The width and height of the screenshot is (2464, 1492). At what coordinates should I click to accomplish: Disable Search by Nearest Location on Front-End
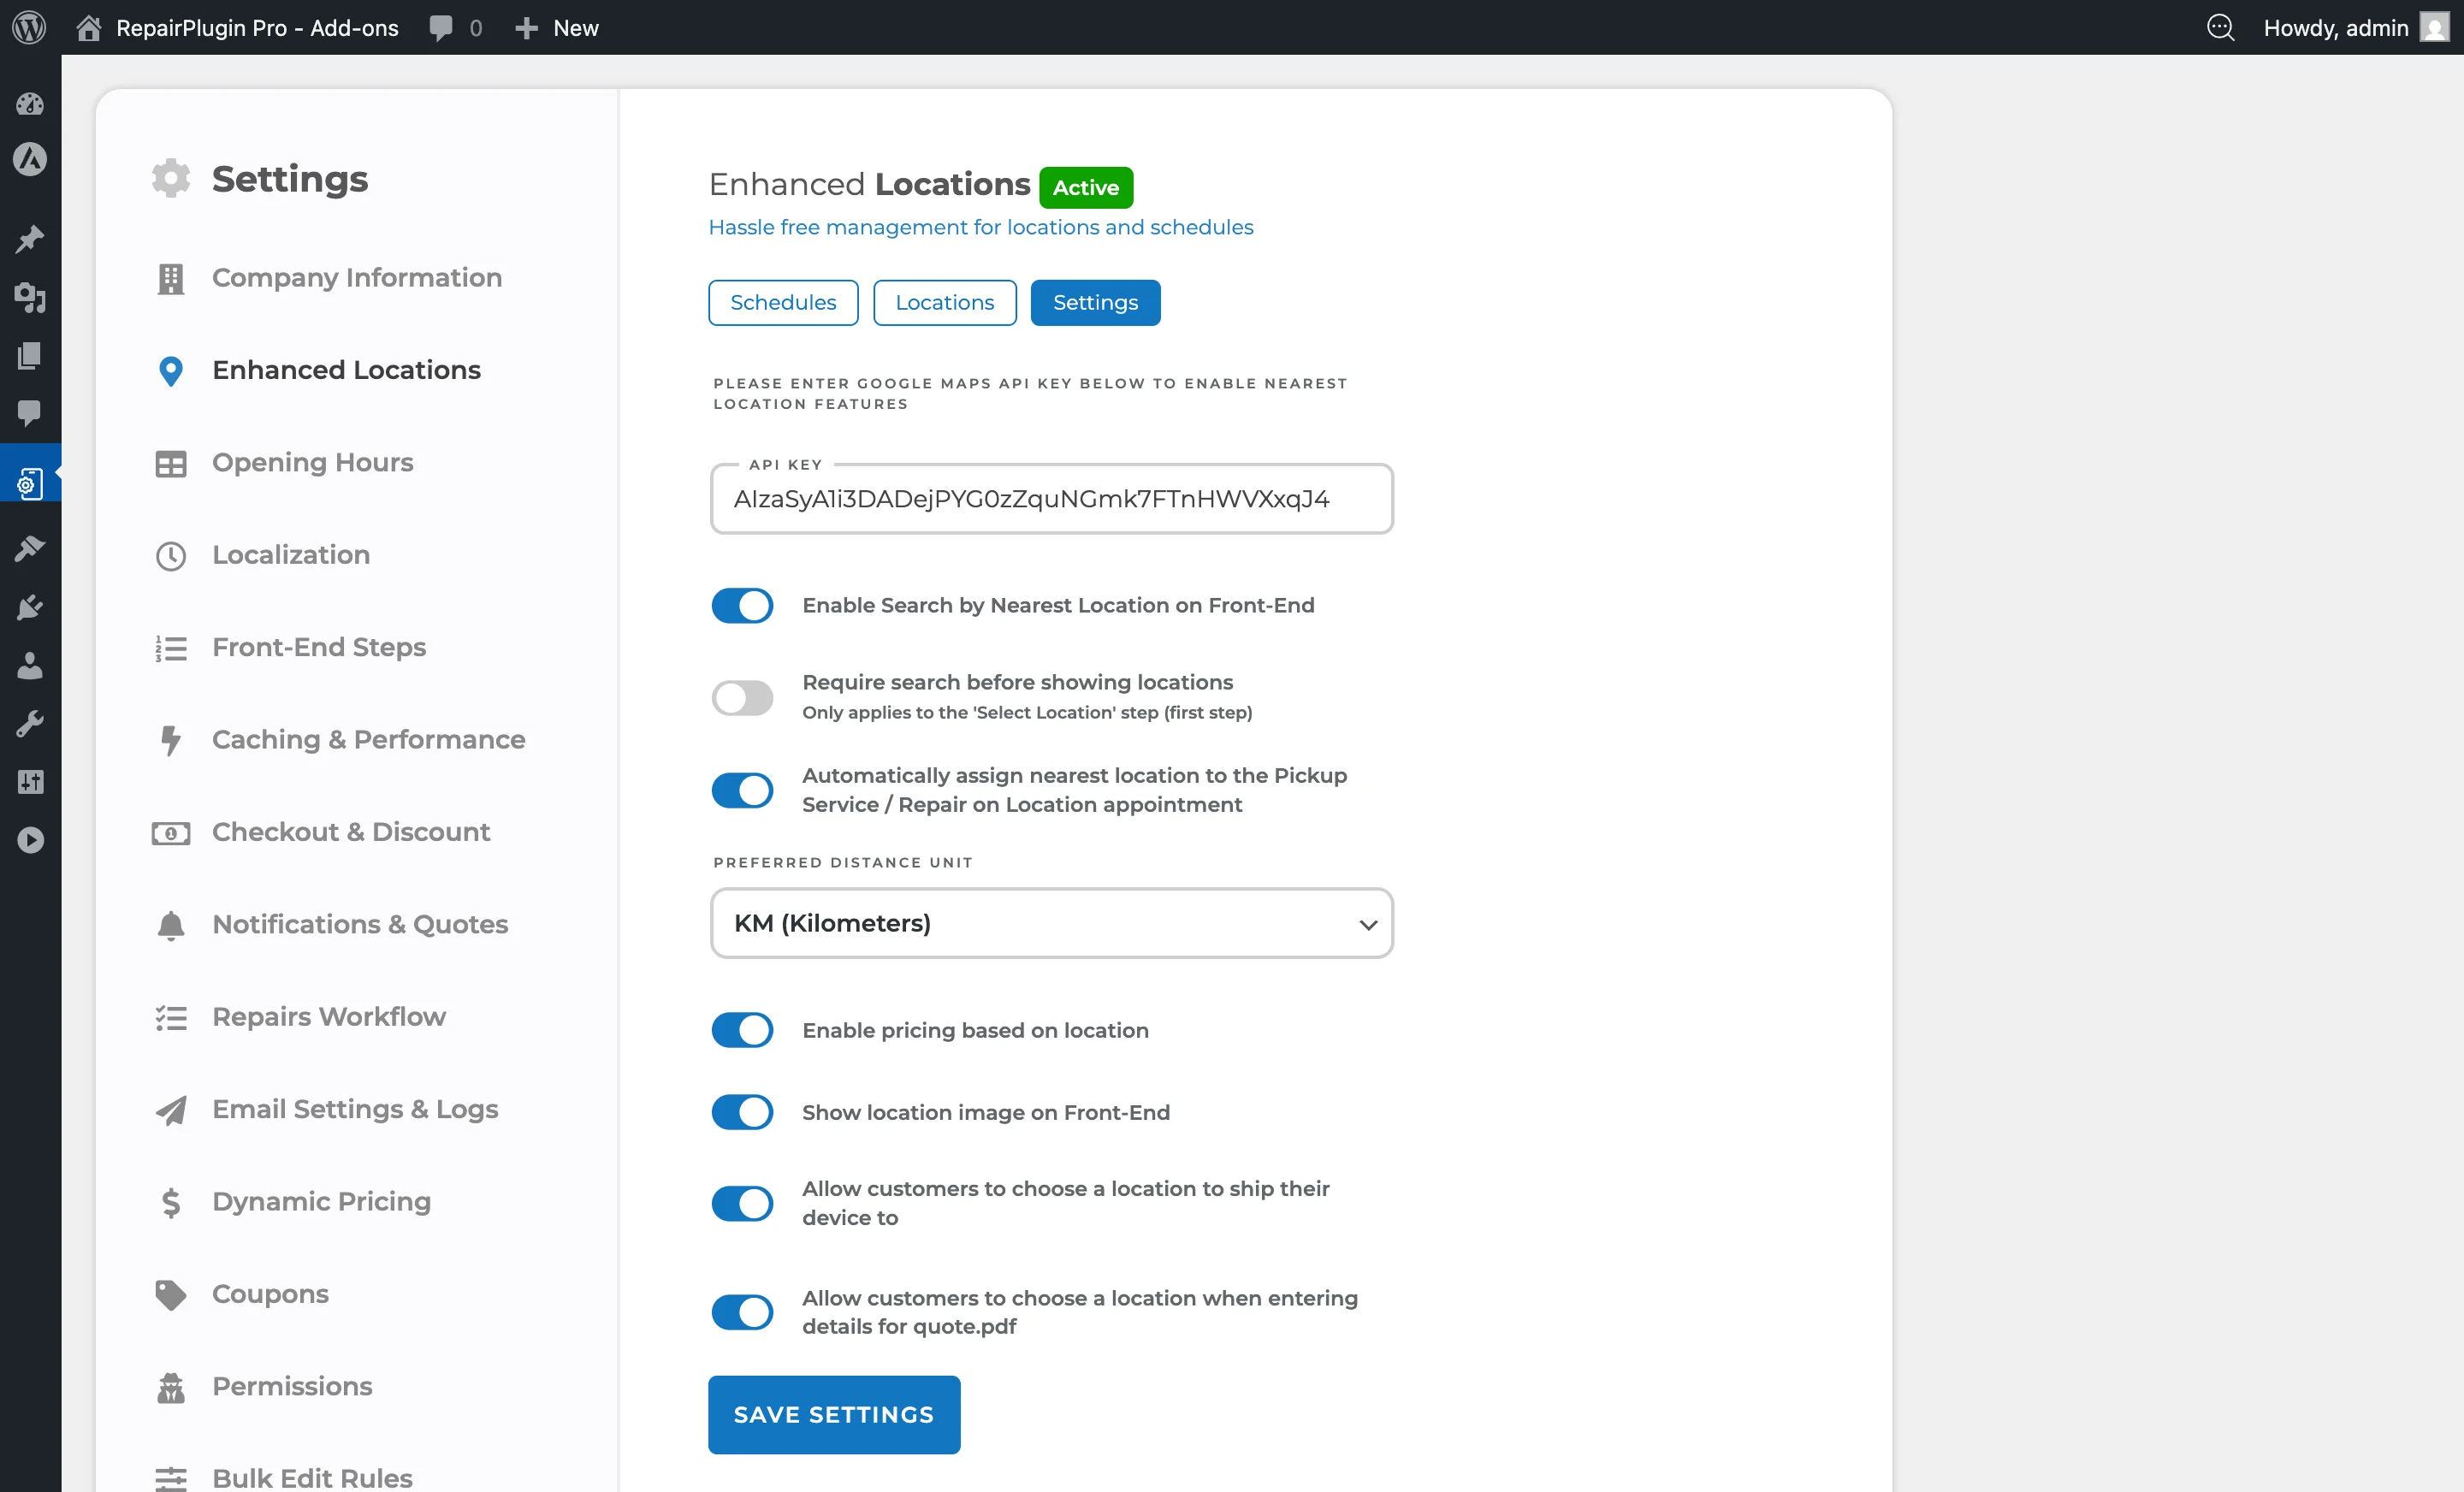[x=741, y=605]
